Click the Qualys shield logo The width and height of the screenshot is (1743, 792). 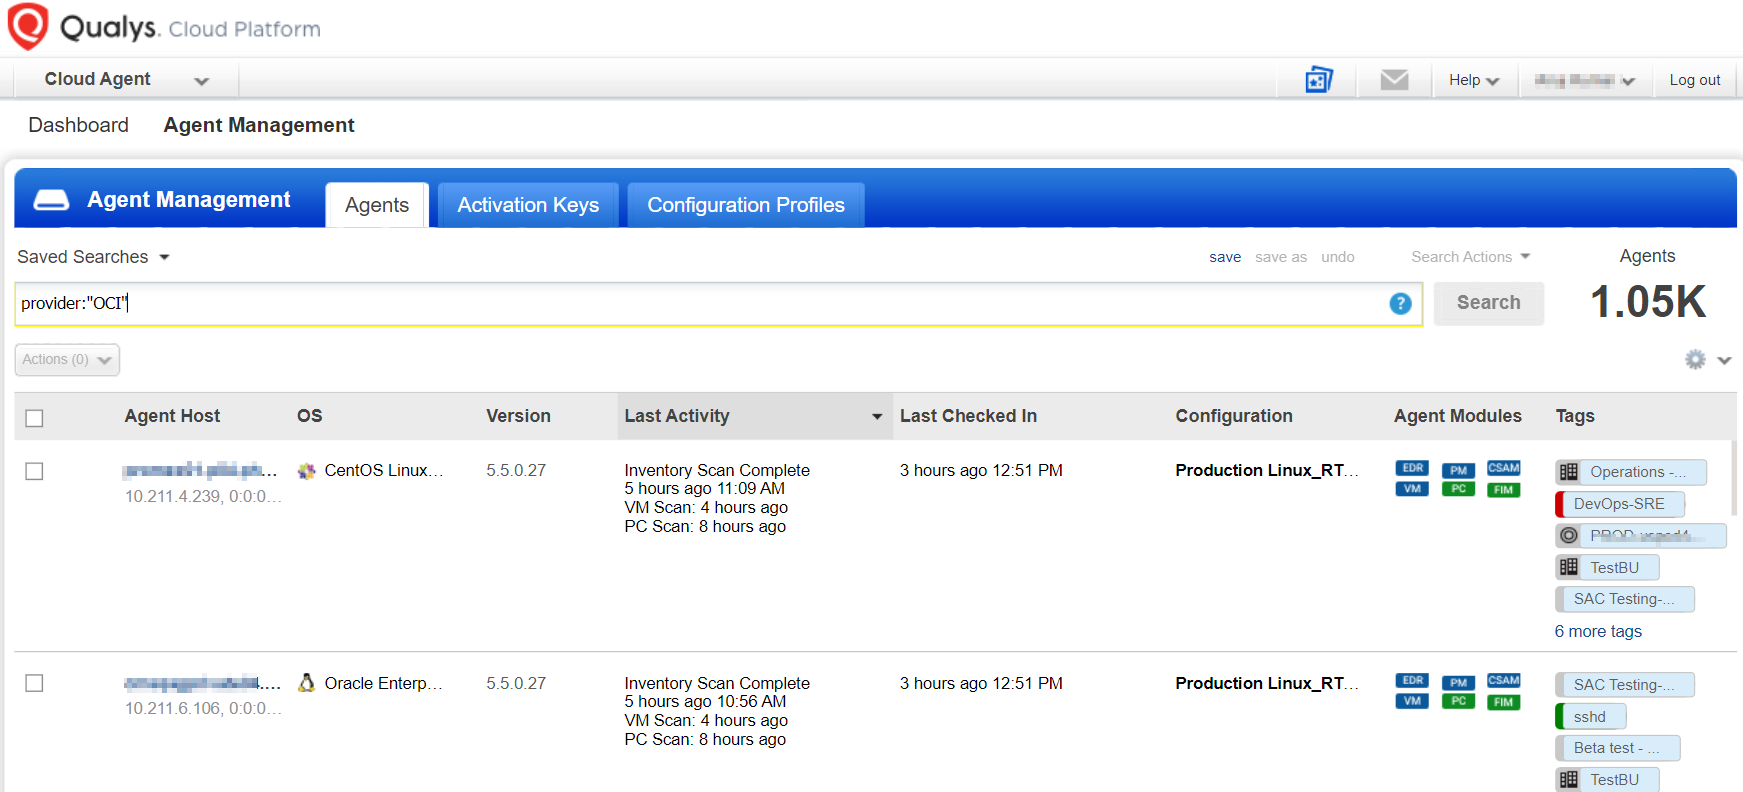(x=28, y=27)
